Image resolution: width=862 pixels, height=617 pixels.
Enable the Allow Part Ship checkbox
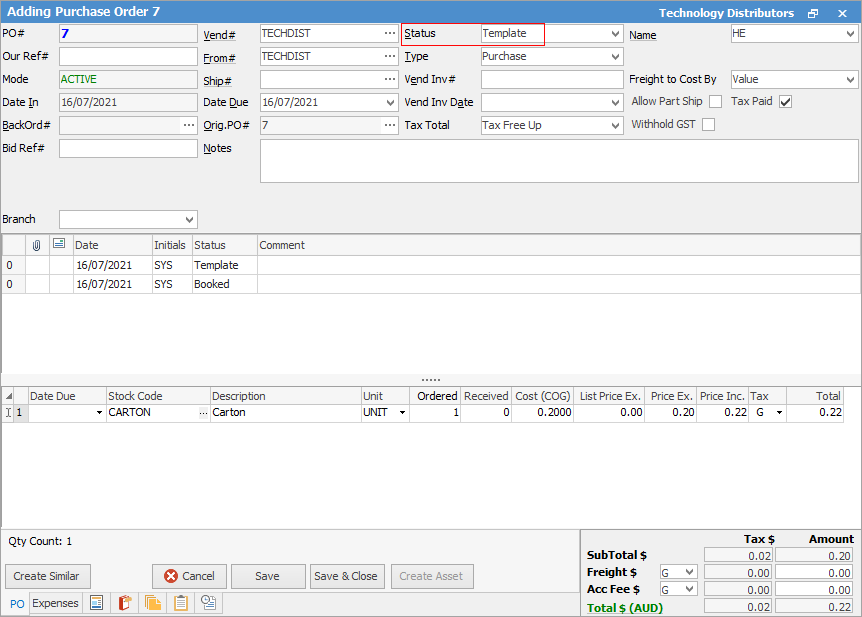click(x=715, y=102)
